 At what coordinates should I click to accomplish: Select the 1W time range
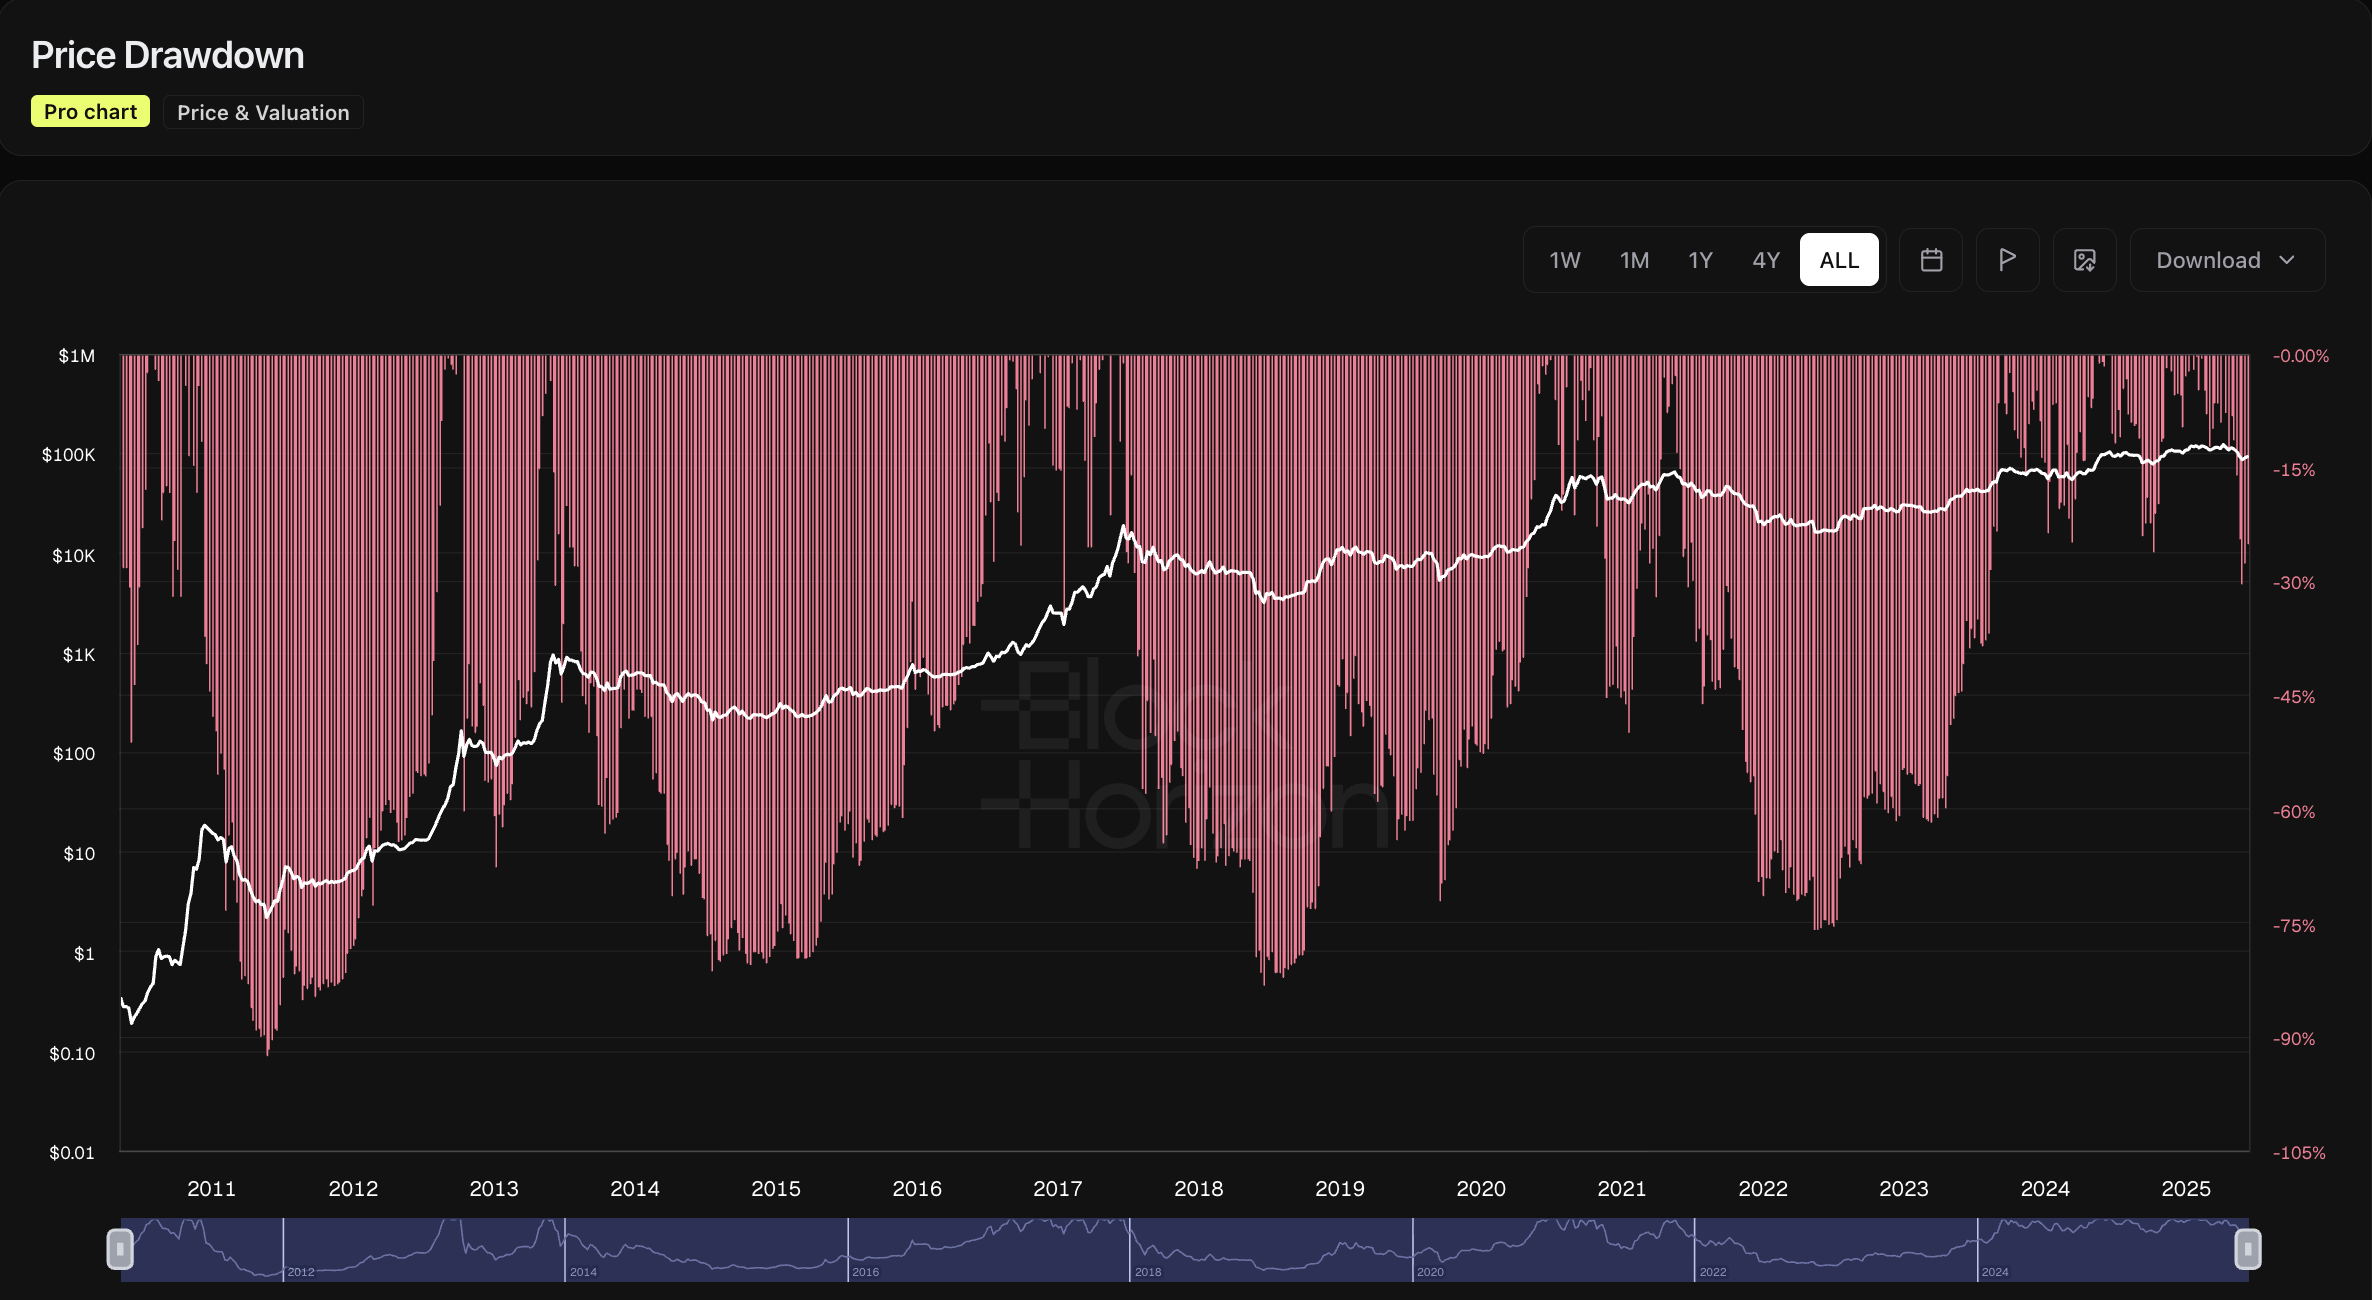(1564, 260)
